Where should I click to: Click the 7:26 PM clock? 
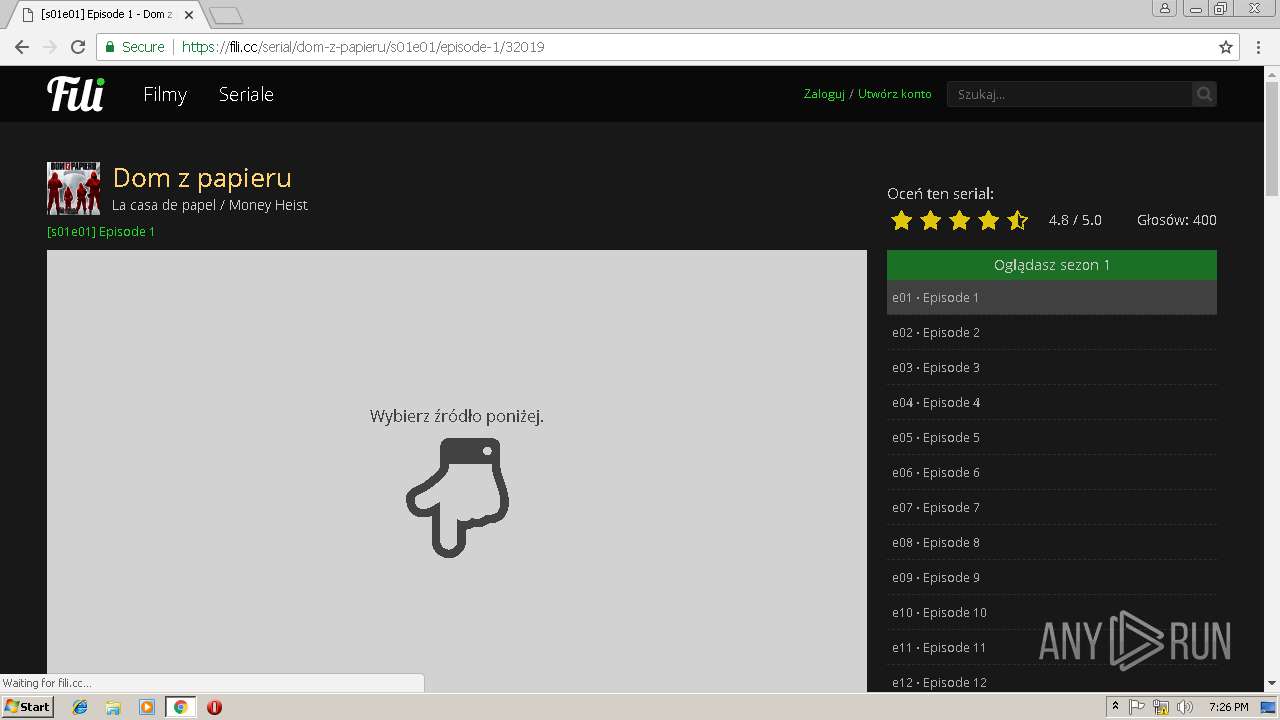click(1228, 707)
